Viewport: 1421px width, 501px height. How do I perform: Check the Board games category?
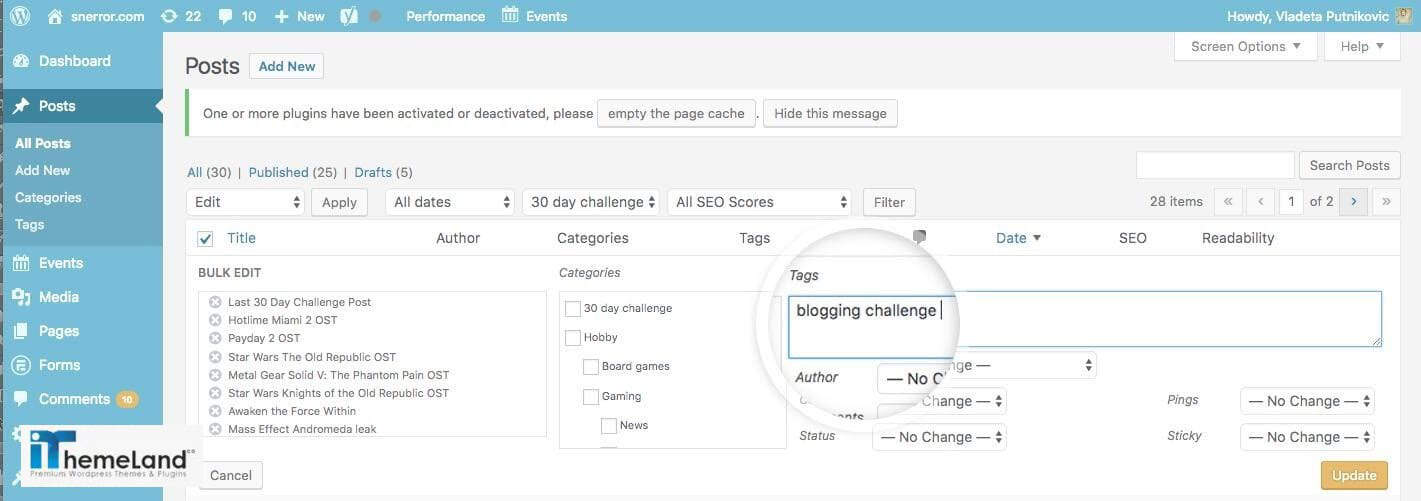[591, 366]
